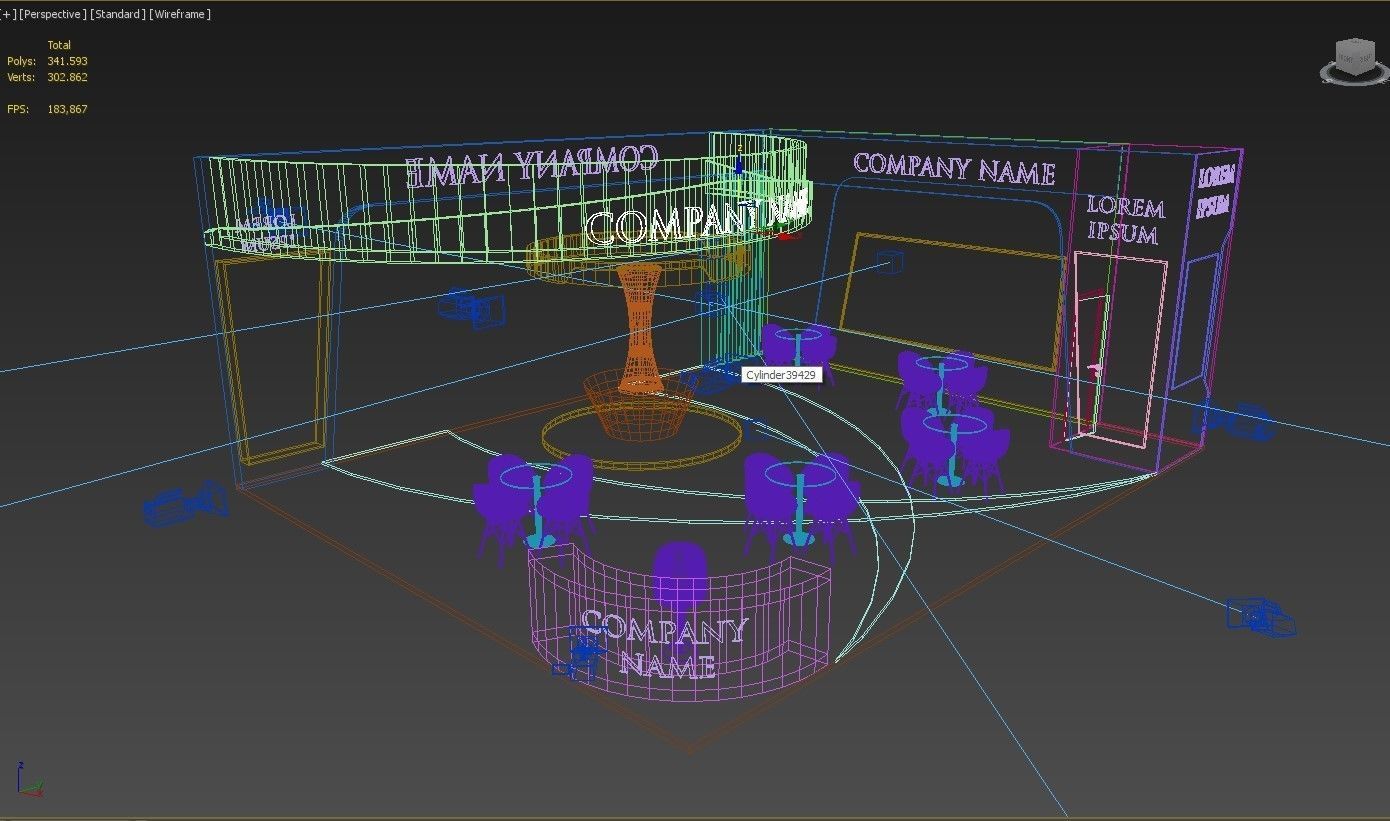Viewport: 1390px width, 821px height.
Task: Click Cylinder39429 shown in the tooltip
Action: 782,375
